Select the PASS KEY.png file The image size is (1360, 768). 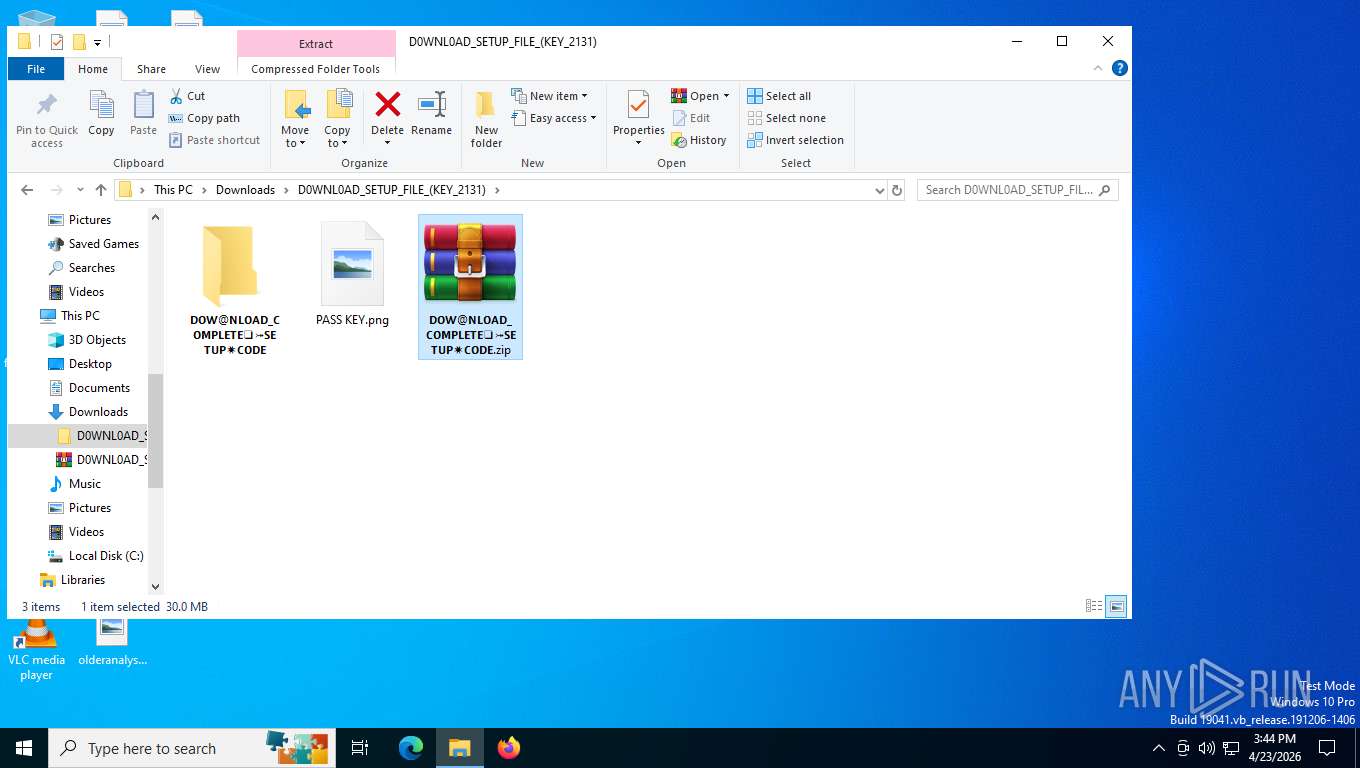352,275
